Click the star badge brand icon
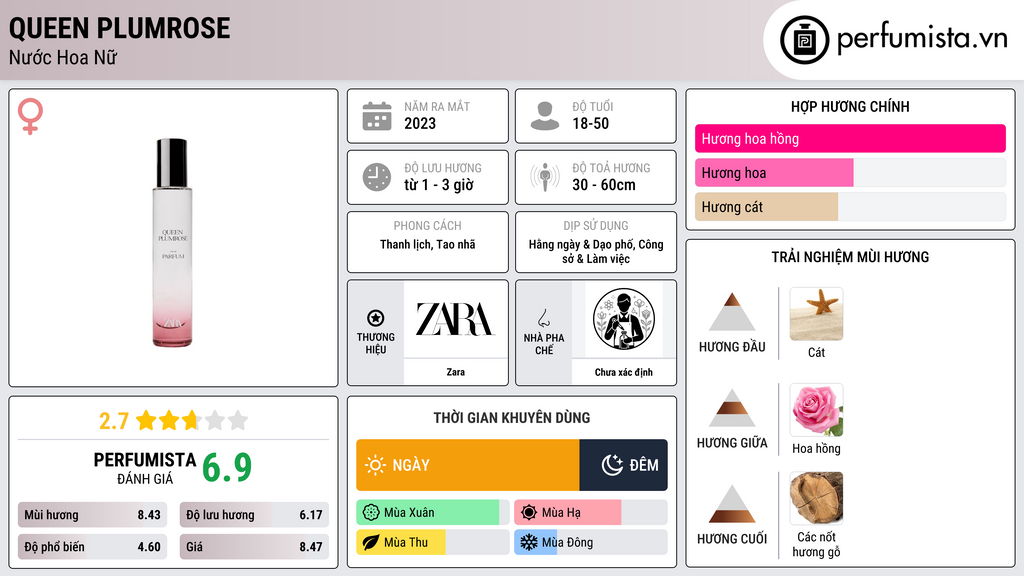1024x576 pixels. click(376, 318)
